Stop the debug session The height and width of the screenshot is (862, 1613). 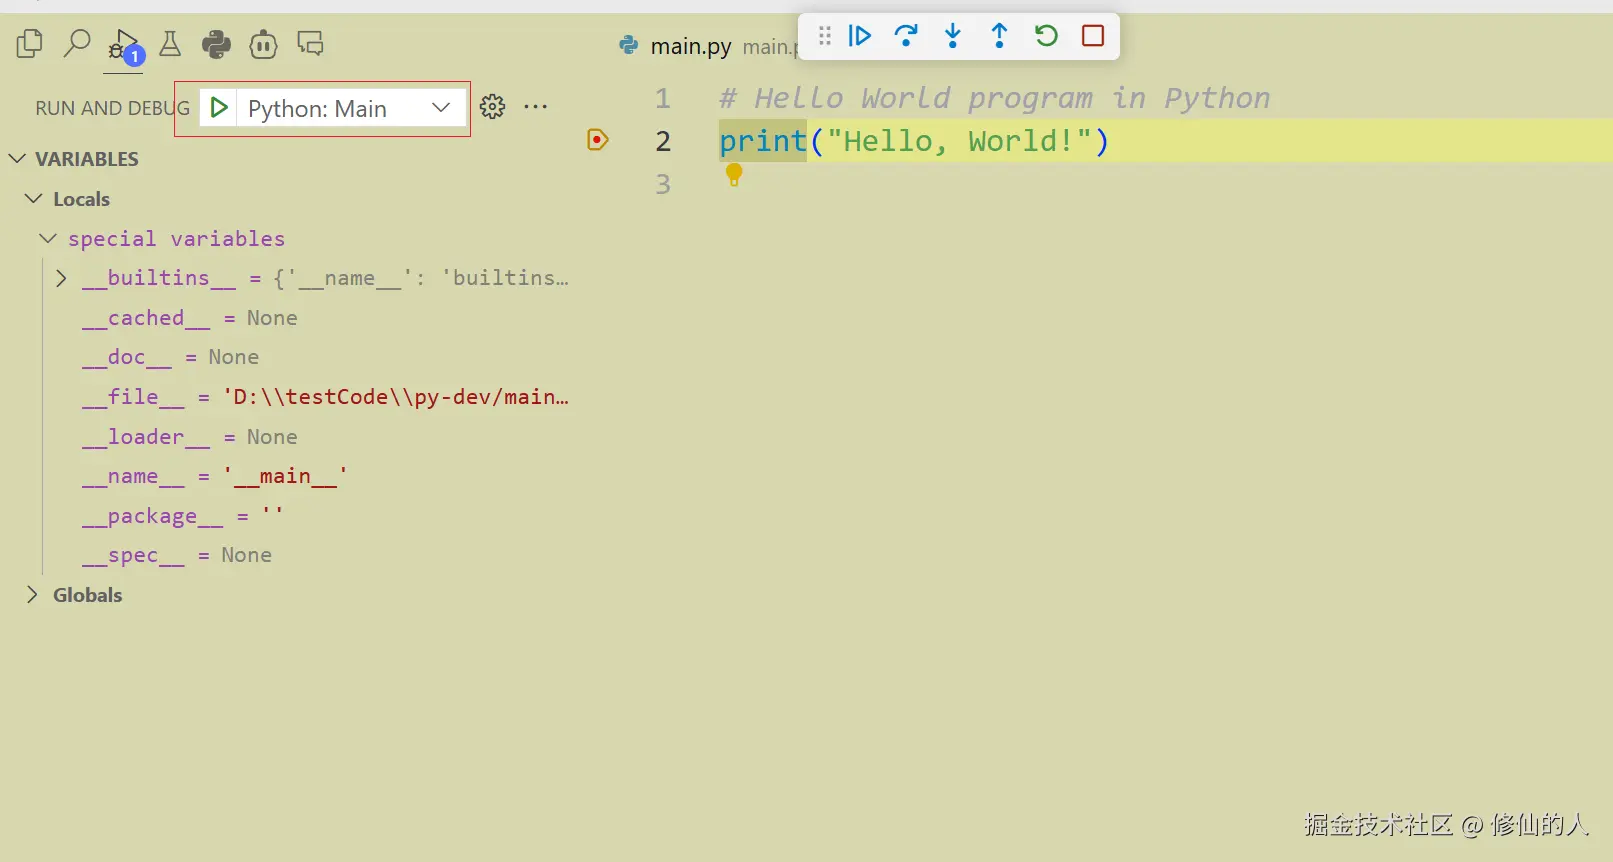[1093, 36]
